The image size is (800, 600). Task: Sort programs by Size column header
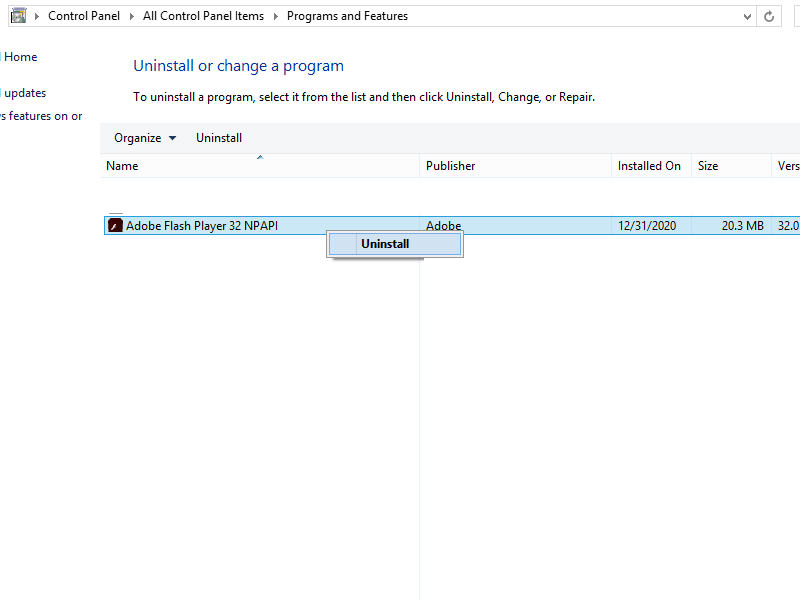point(708,166)
